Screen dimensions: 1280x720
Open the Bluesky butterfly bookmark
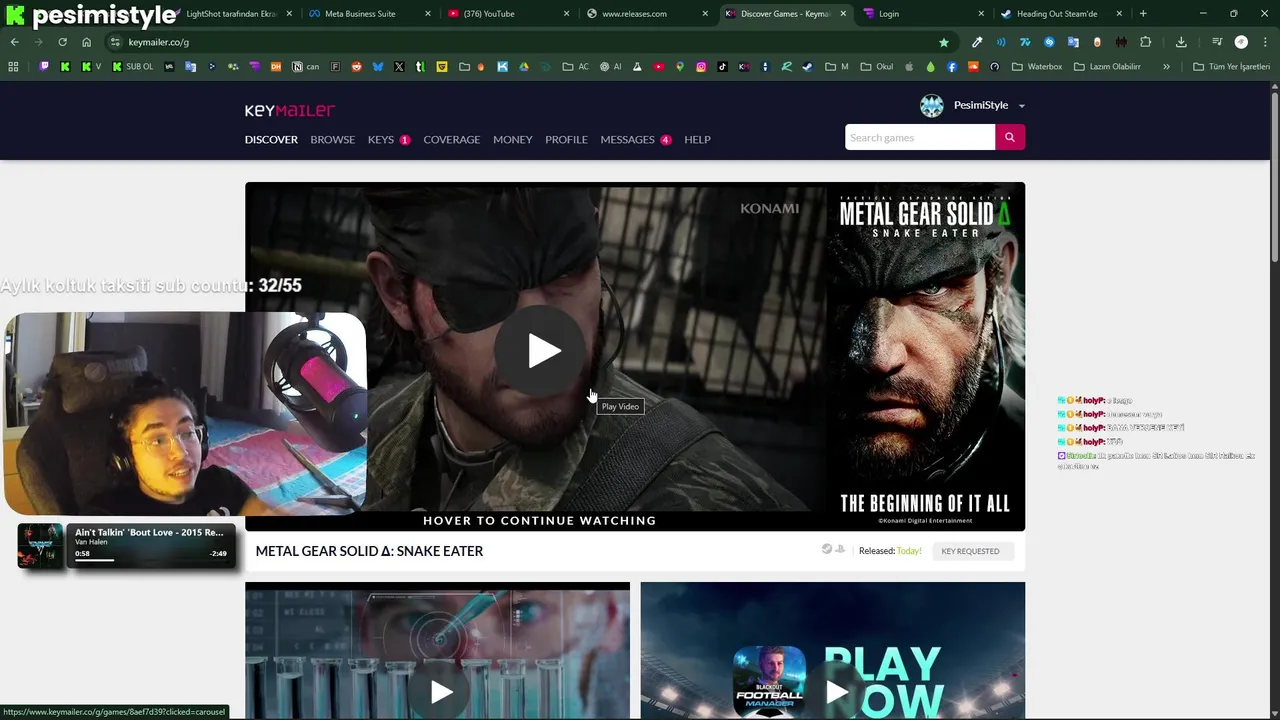(378, 67)
